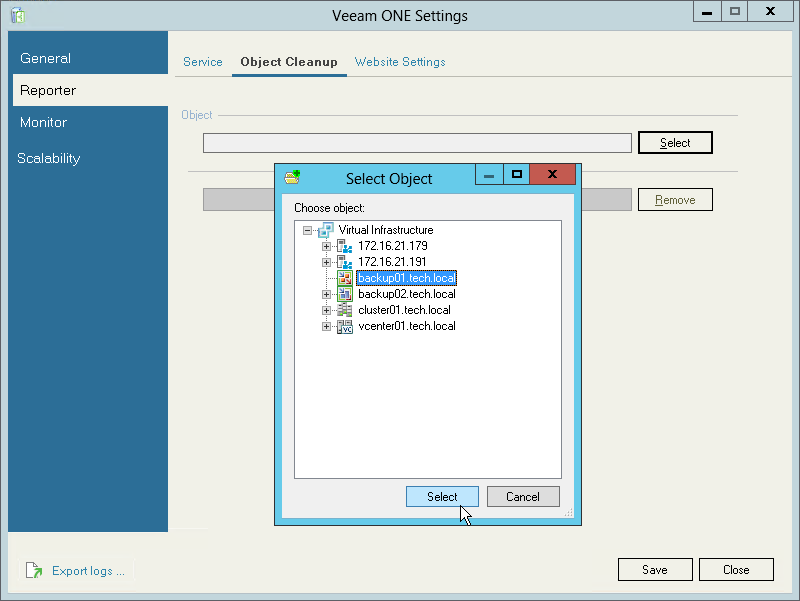Expand the 172.16.21.179 tree node
The width and height of the screenshot is (800, 601).
click(x=326, y=246)
